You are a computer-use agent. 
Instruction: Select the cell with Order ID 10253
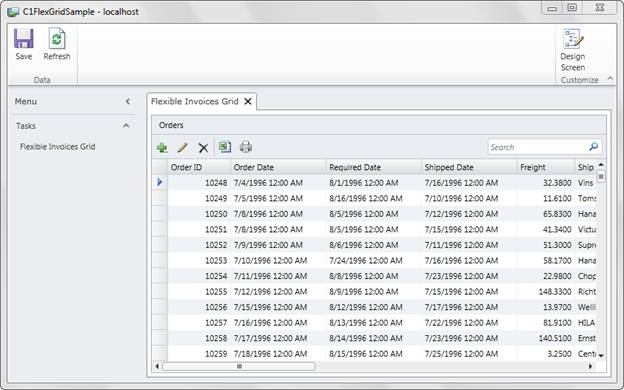pos(199,260)
